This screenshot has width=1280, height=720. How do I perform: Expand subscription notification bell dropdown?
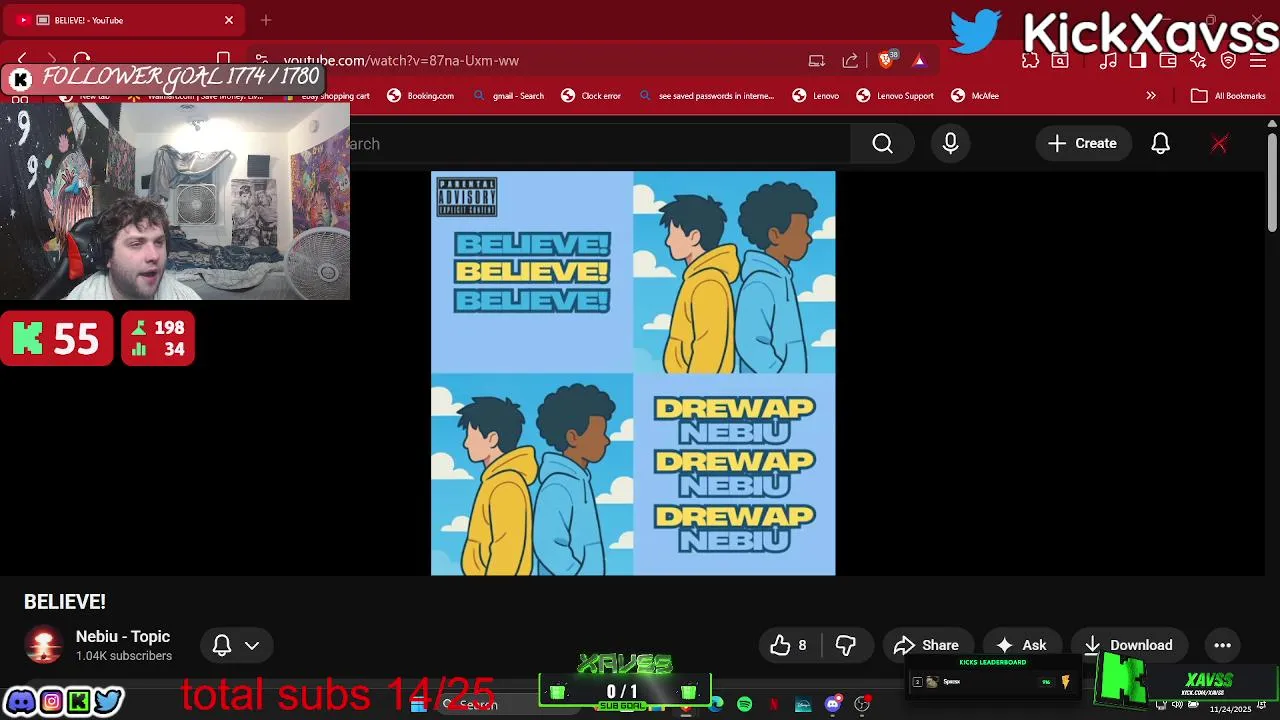pyautogui.click(x=236, y=645)
